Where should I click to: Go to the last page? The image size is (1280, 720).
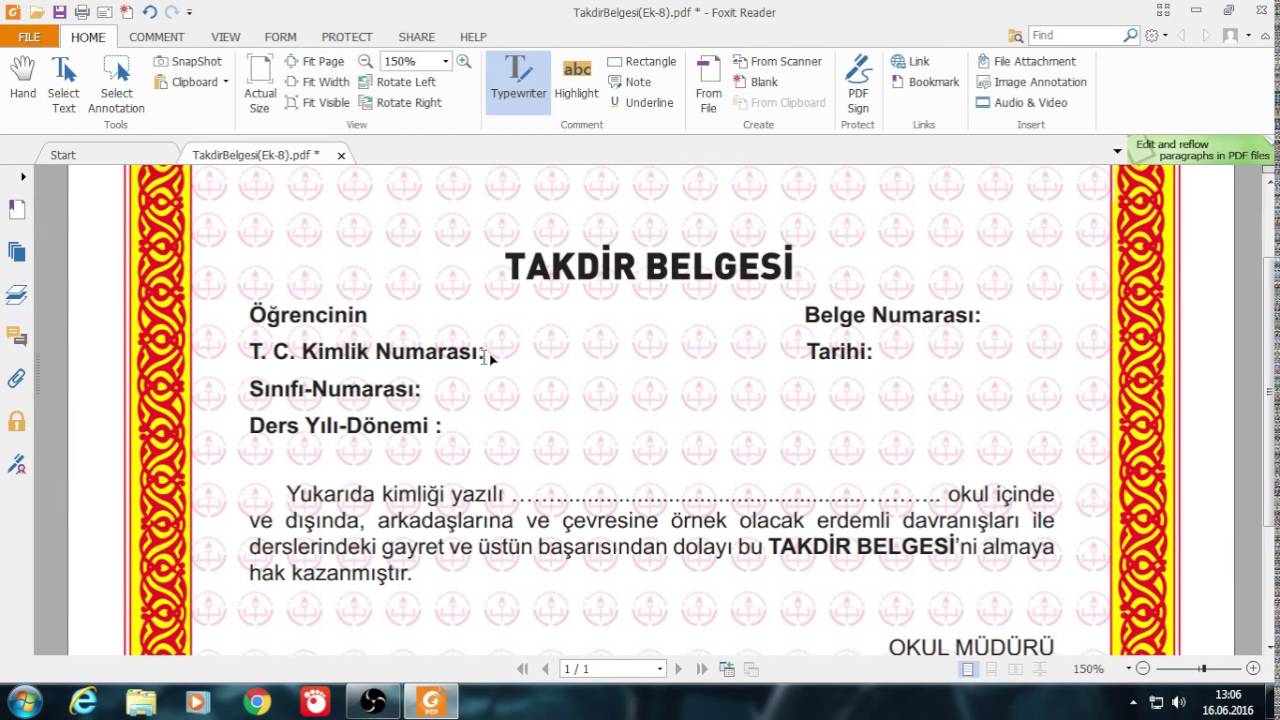[x=702, y=669]
